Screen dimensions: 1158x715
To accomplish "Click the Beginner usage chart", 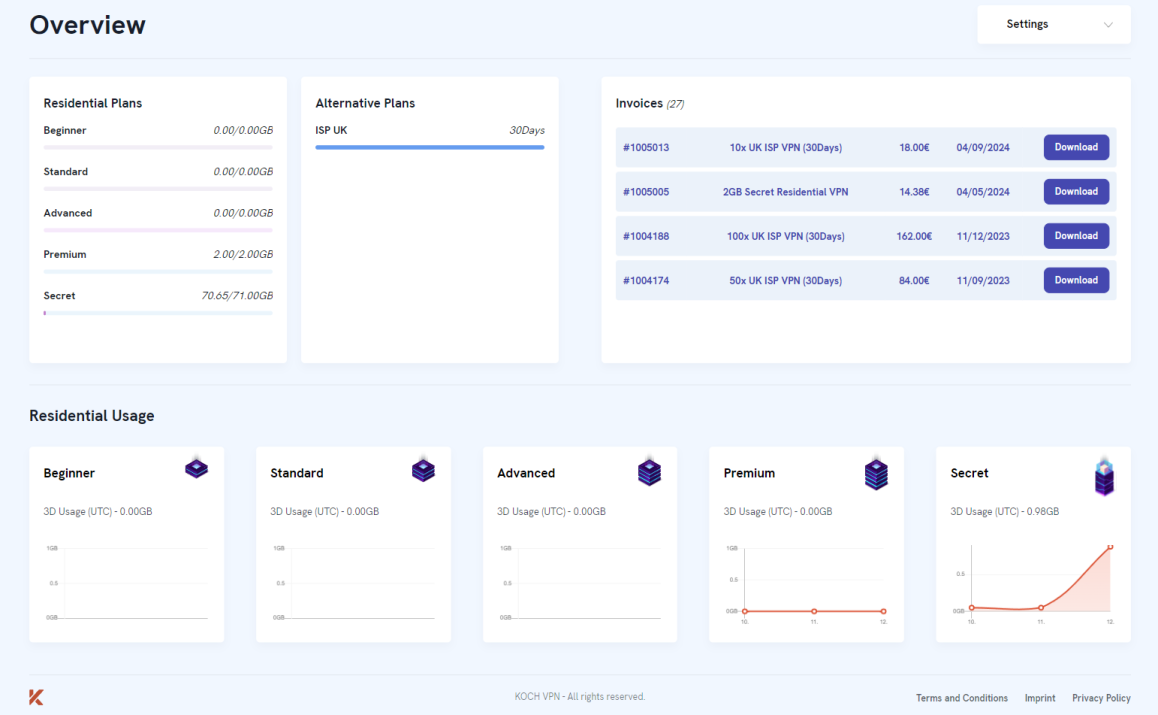I will click(x=126, y=583).
